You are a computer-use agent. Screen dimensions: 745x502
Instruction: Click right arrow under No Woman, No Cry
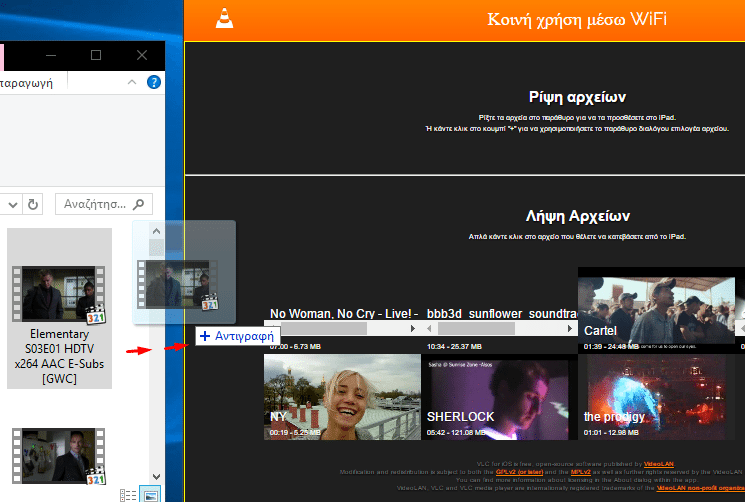[413, 328]
